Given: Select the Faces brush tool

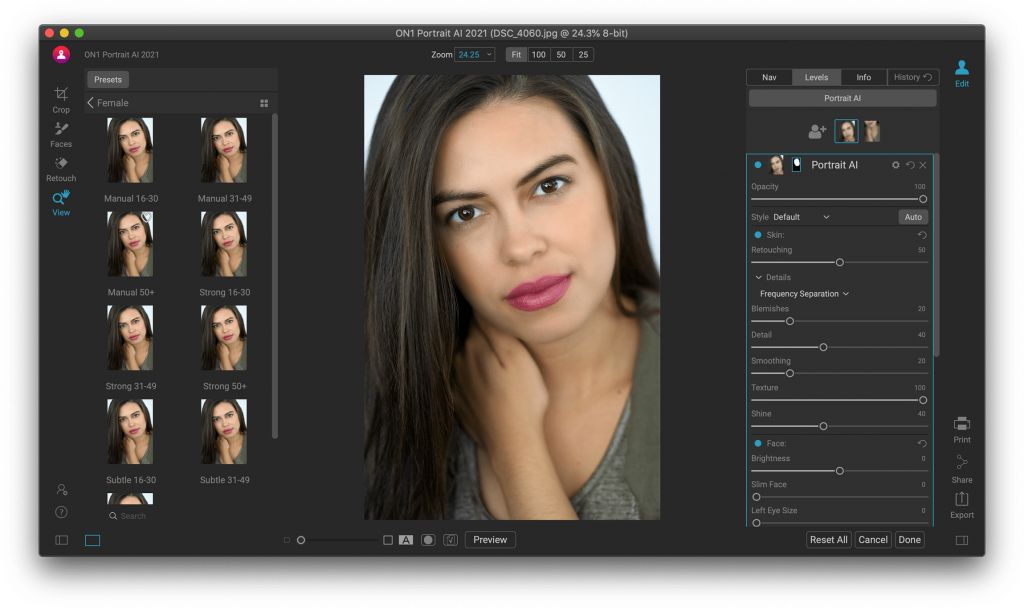Looking at the screenshot, I should [x=61, y=129].
